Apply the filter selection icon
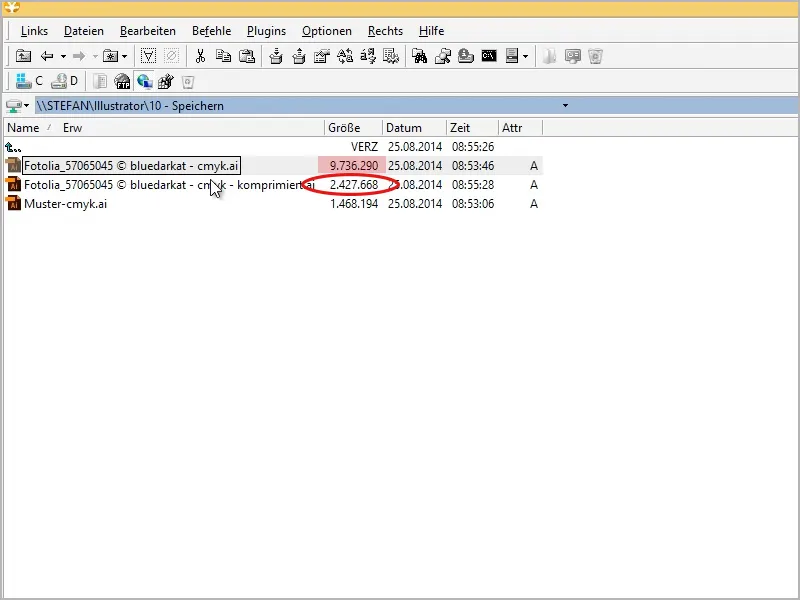Image resolution: width=800 pixels, height=600 pixels. click(148, 56)
